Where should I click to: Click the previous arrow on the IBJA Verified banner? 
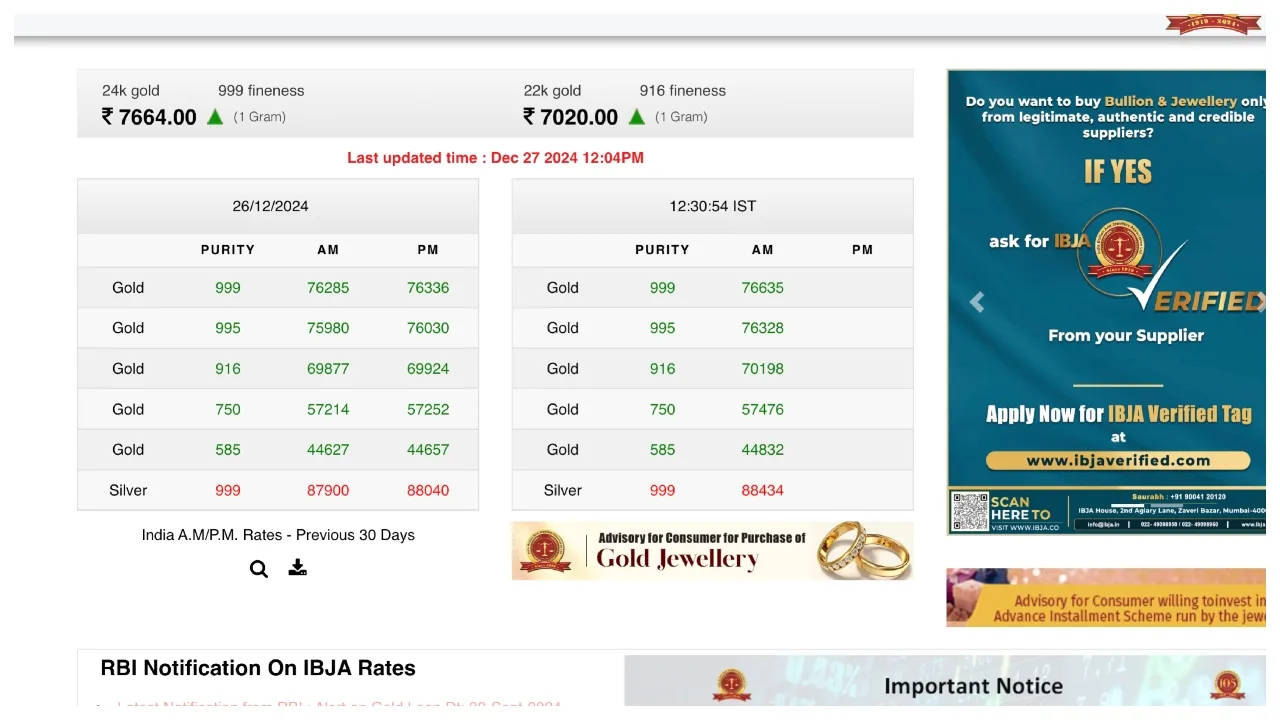[977, 302]
